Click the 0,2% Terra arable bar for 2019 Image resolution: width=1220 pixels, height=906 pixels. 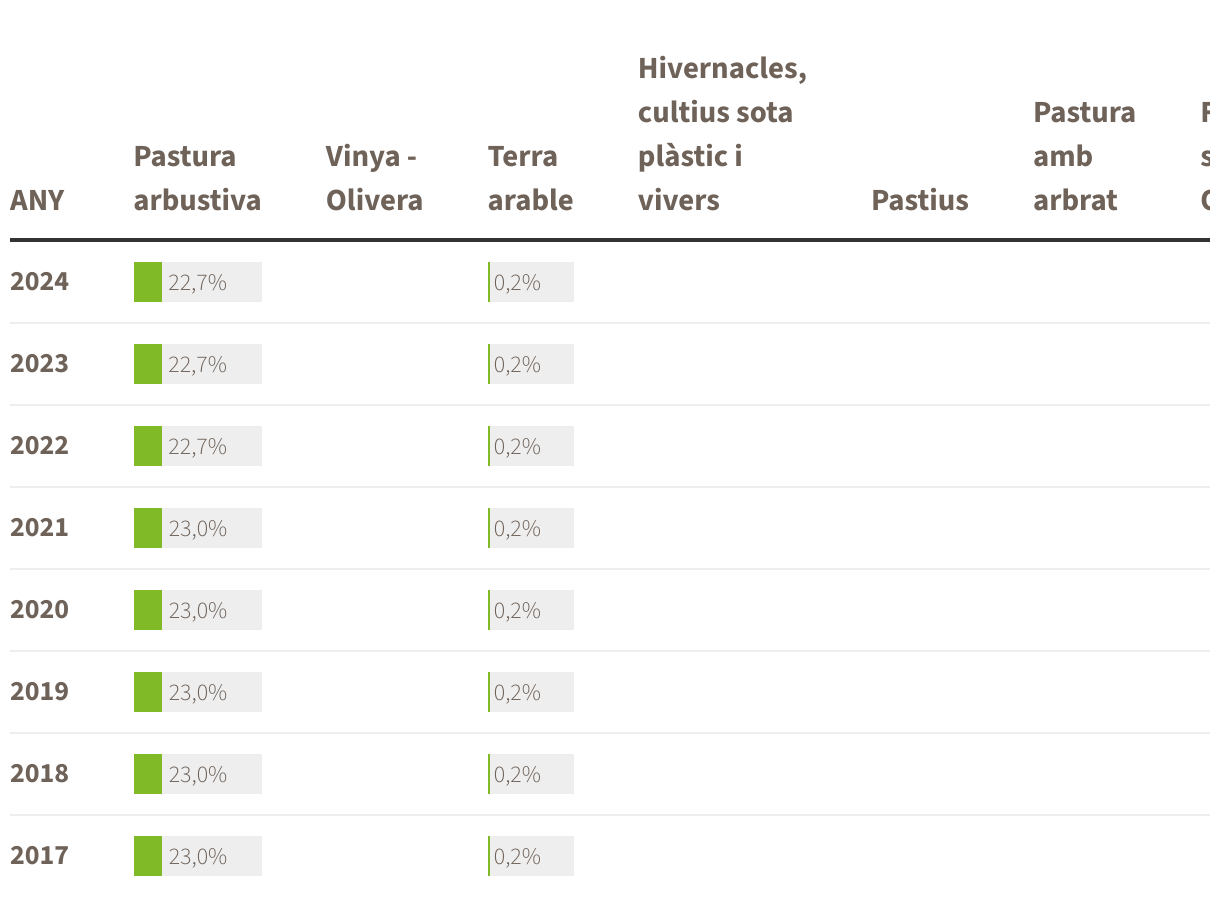(531, 692)
